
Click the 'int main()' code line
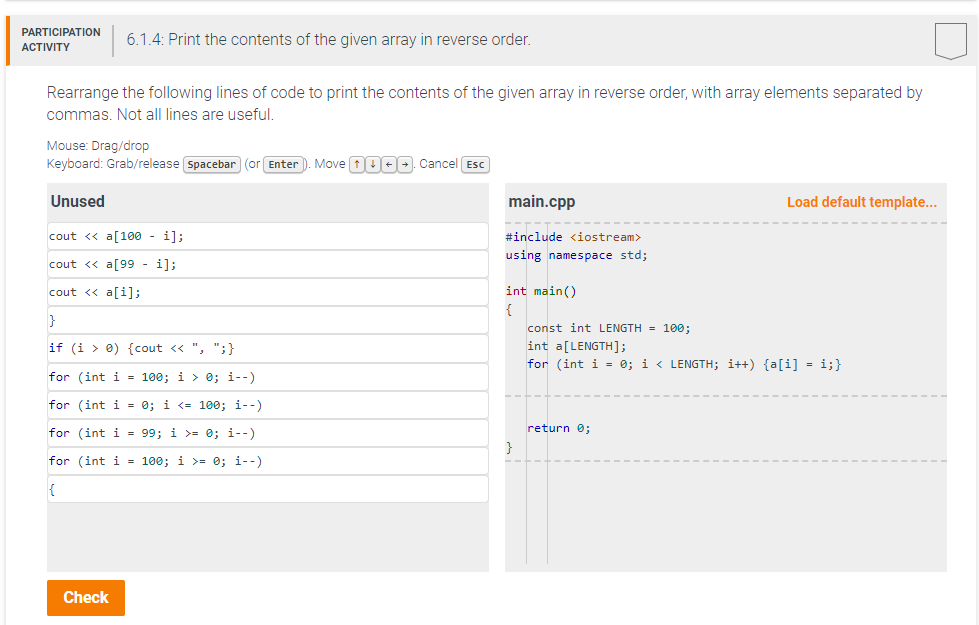pos(541,292)
